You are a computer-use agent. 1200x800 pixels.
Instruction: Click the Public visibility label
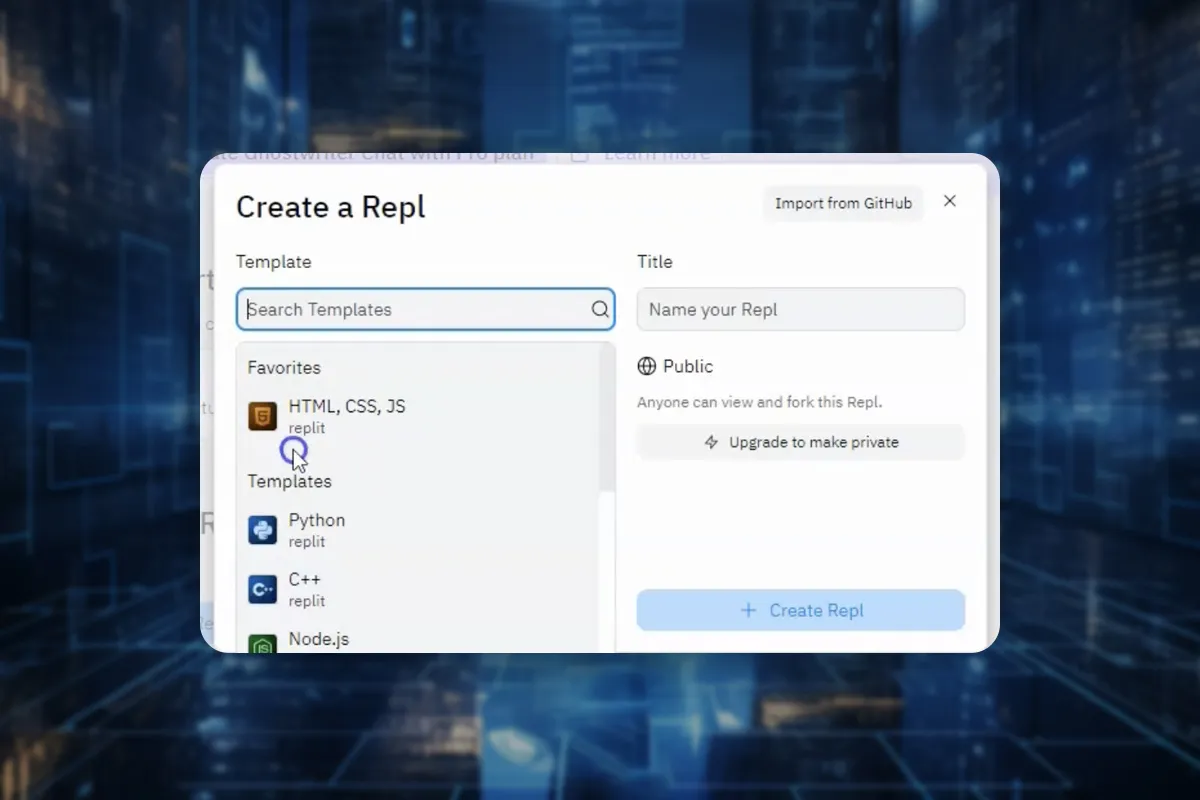(688, 366)
